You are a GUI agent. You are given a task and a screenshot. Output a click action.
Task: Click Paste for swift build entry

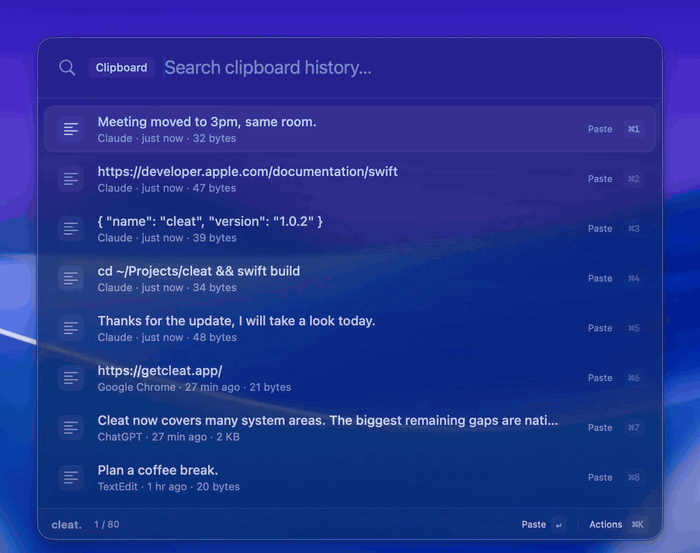[600, 279]
